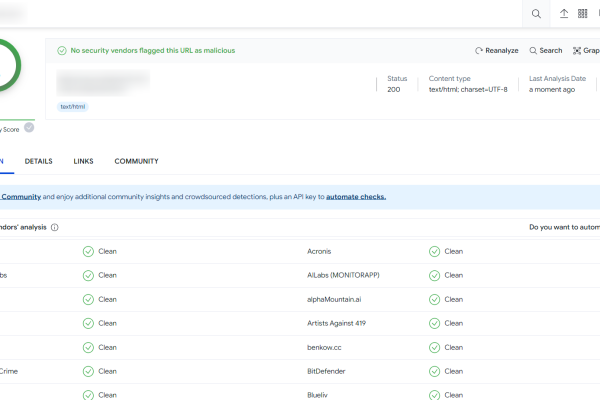Open the Graph view button
The image size is (600, 400).
(x=586, y=51)
